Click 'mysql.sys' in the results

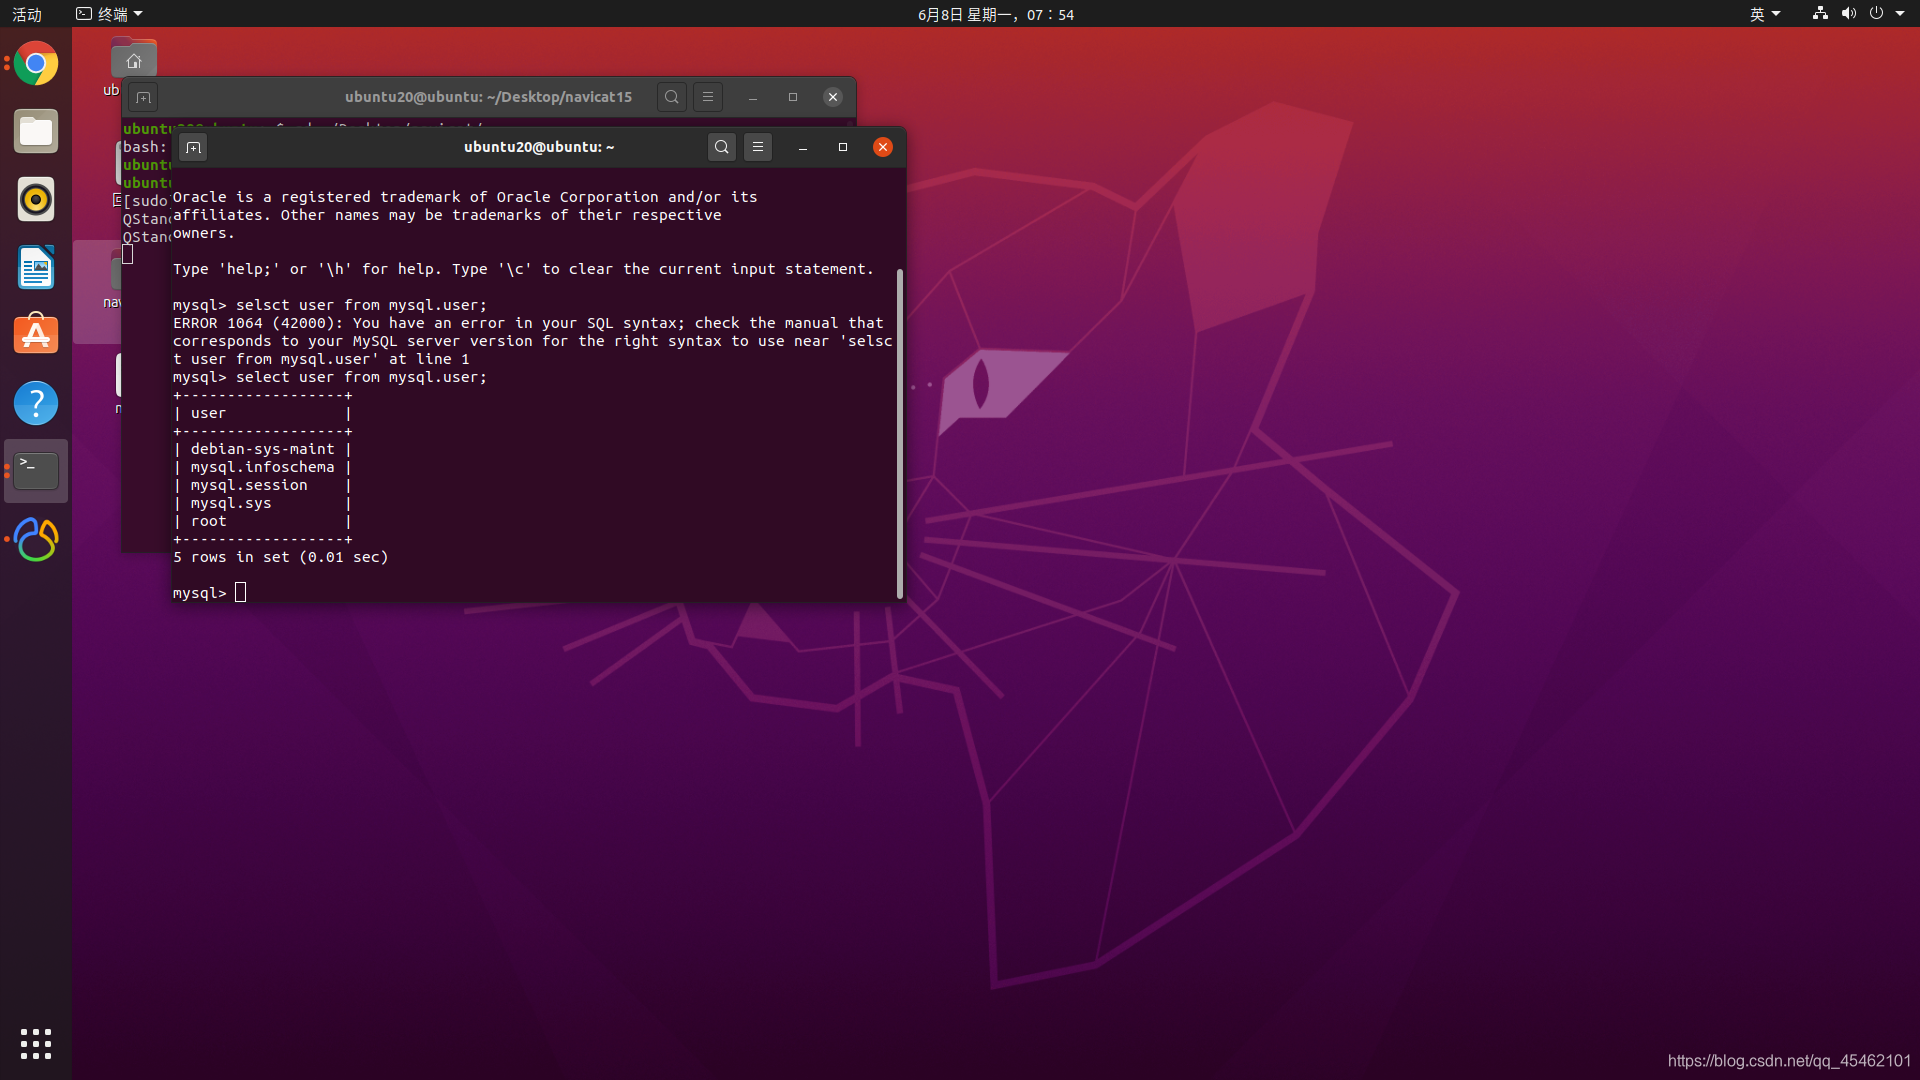pos(231,503)
